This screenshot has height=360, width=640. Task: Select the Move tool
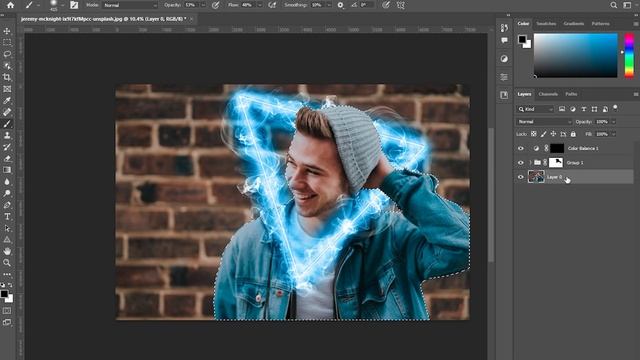(7, 31)
